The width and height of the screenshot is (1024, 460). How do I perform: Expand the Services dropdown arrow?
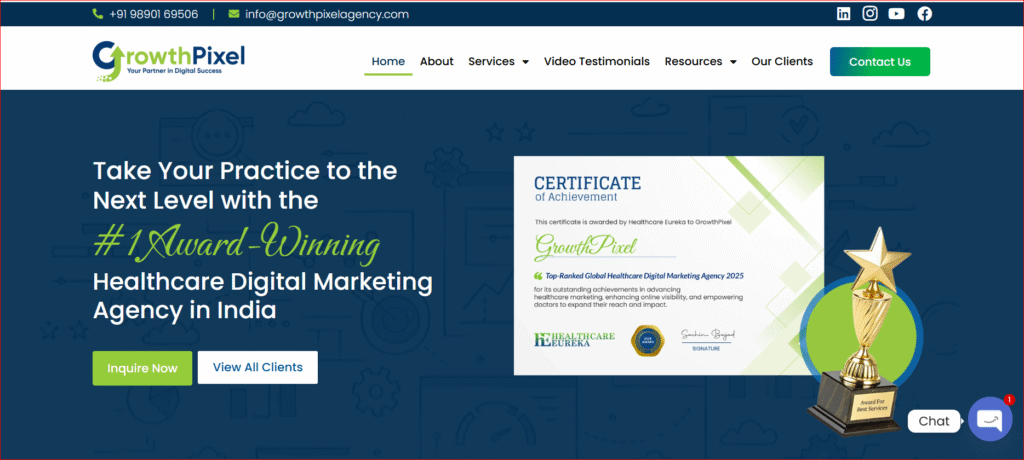526,62
